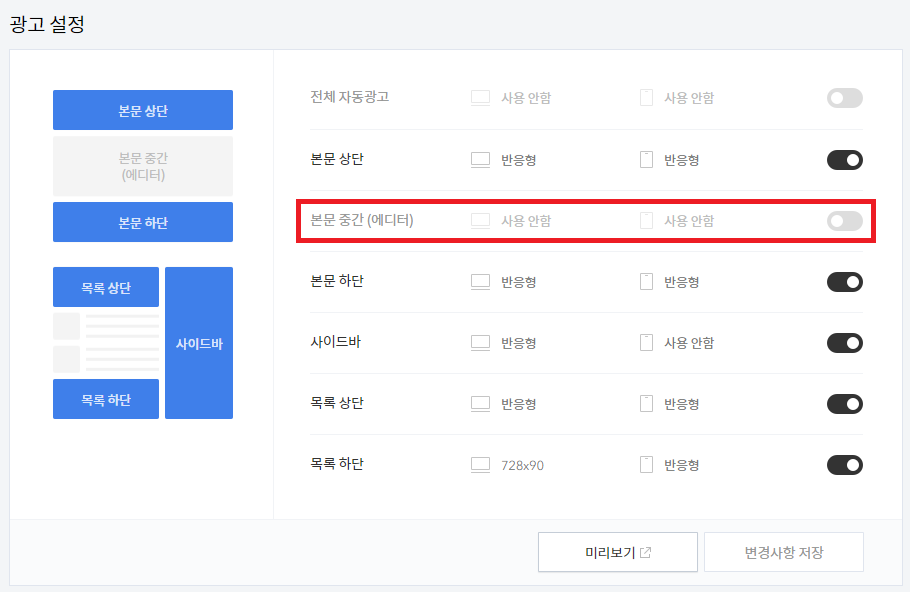Click mobile phone icon in 목록 상단 row
The height and width of the screenshot is (592, 910).
(646, 403)
